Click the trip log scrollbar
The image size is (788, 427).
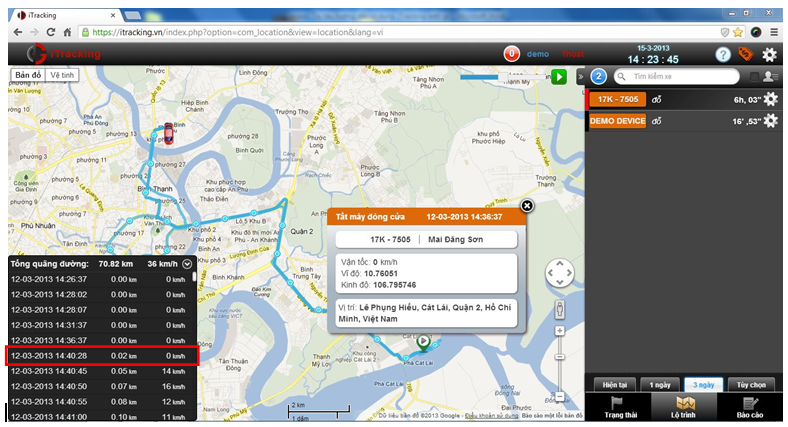point(194,277)
